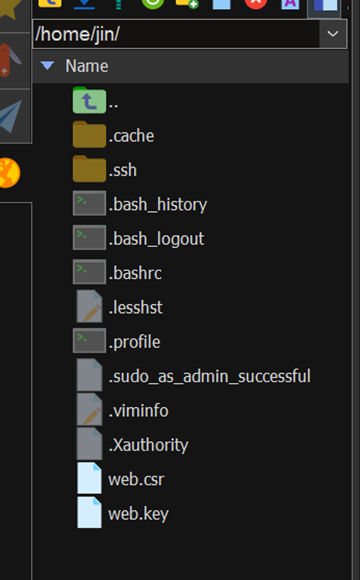This screenshot has width=360, height=580.
Task: Click the document icon beside web.csr
Action: (89, 478)
